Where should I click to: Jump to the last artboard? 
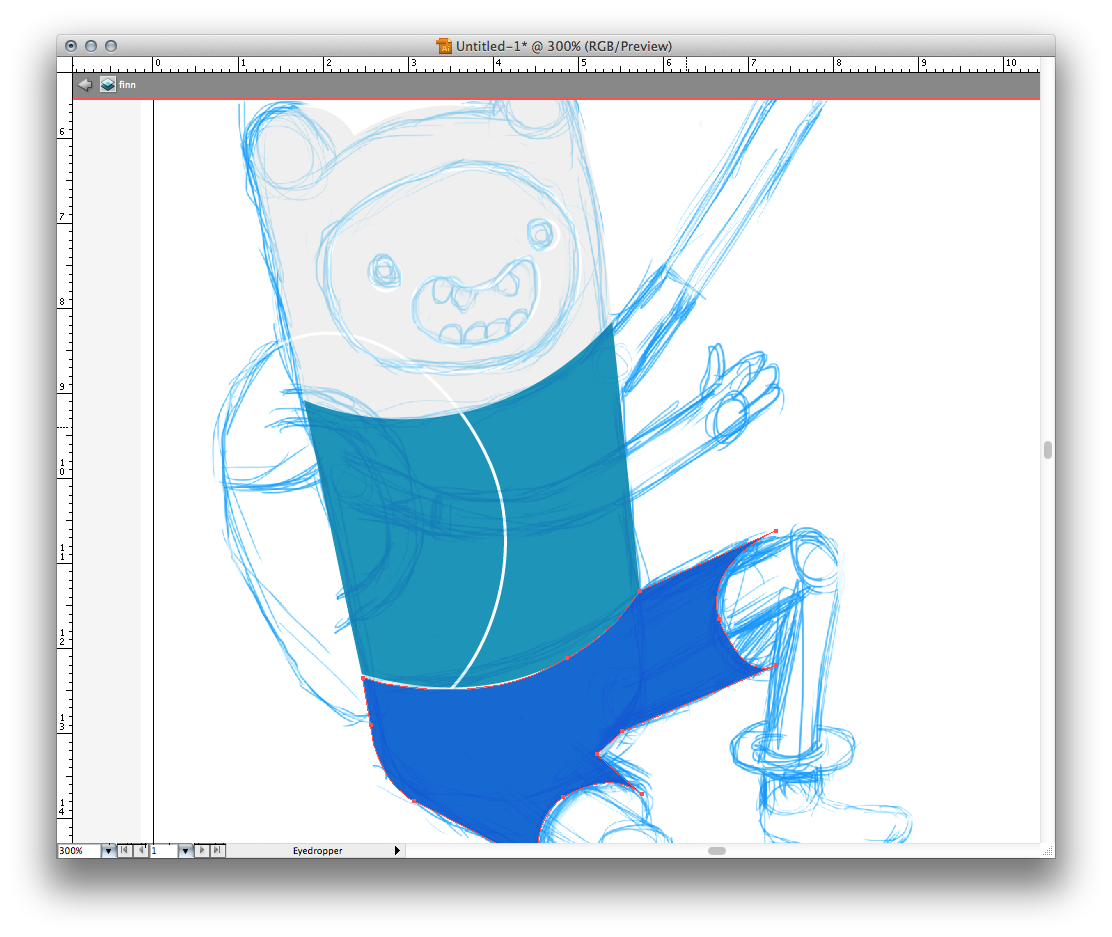218,850
